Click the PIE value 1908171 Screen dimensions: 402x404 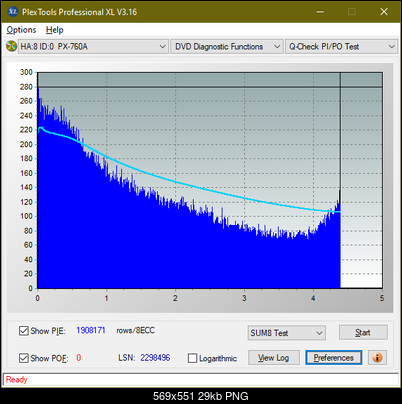(91, 330)
